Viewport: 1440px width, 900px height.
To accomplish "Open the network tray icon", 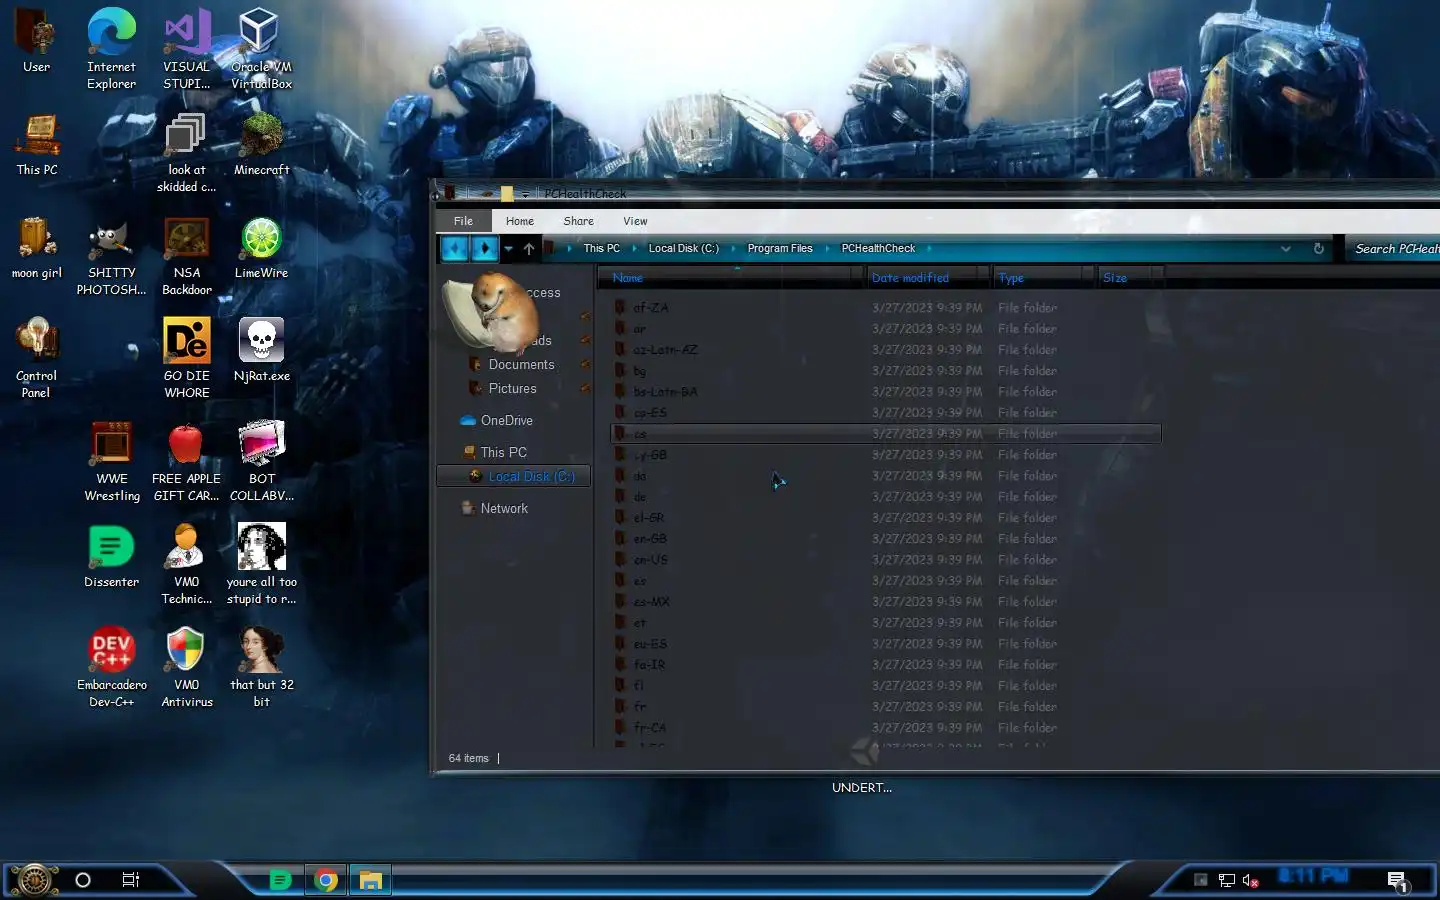I will (1226, 880).
